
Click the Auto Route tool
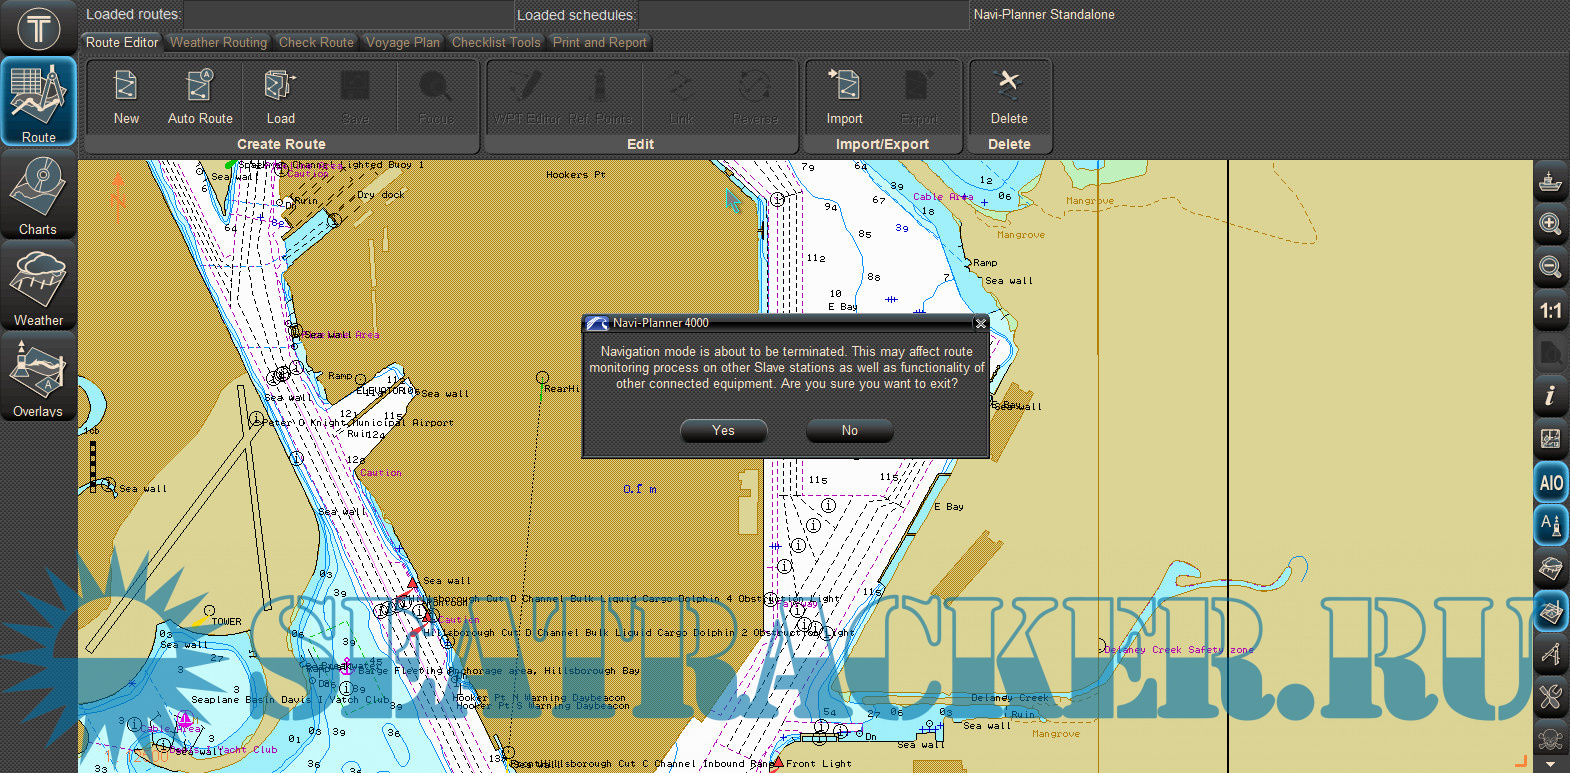[x=200, y=97]
